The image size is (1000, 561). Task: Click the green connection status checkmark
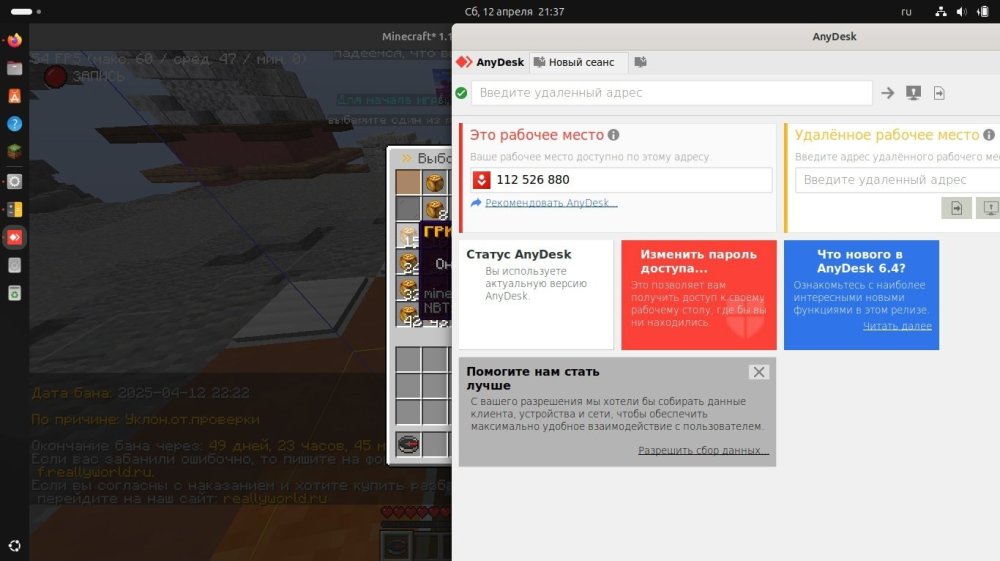click(462, 93)
